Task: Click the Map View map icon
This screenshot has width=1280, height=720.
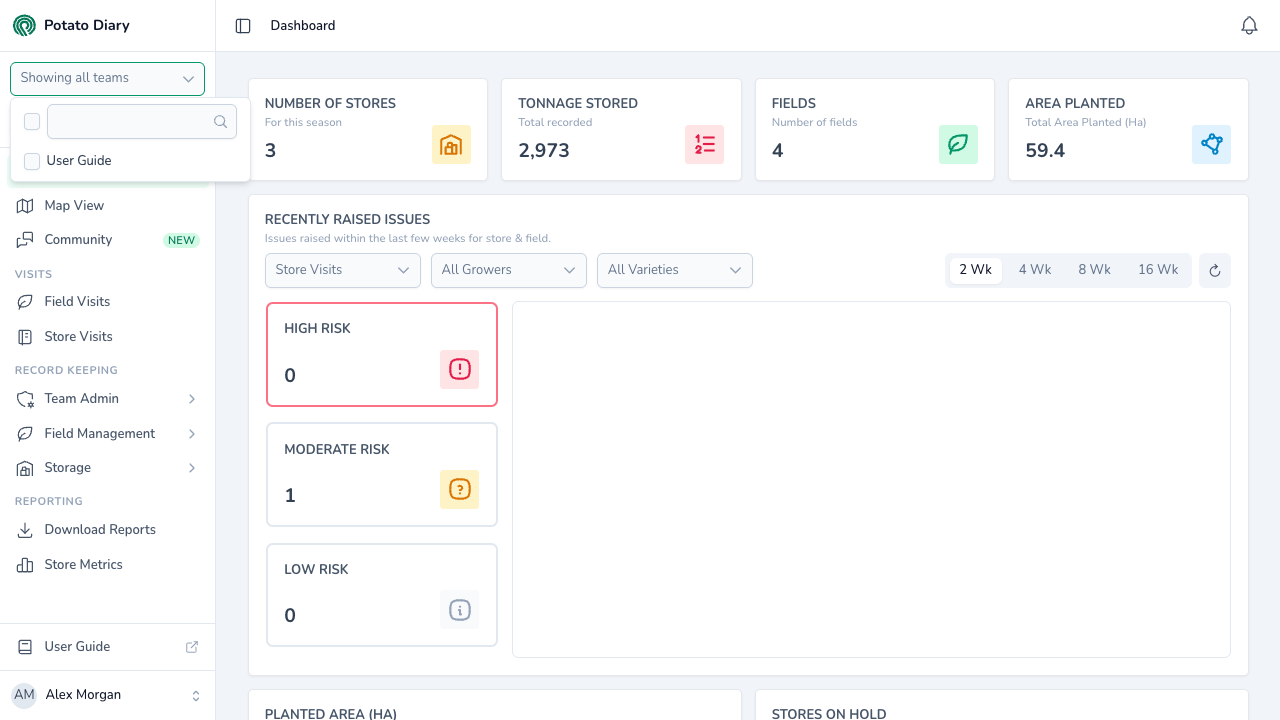Action: tap(25, 206)
